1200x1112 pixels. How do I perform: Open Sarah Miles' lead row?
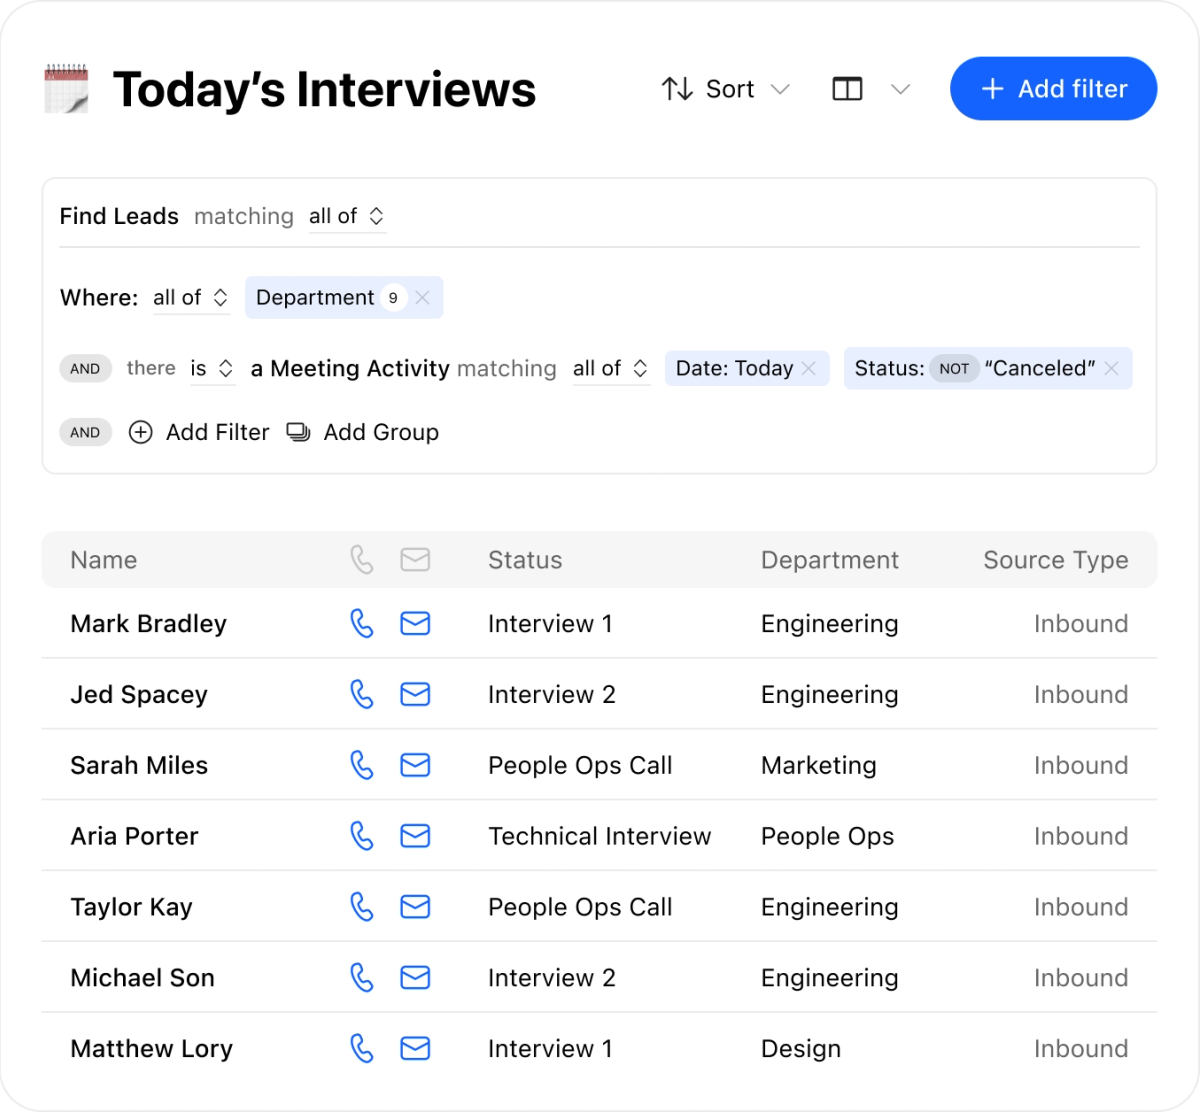600,765
